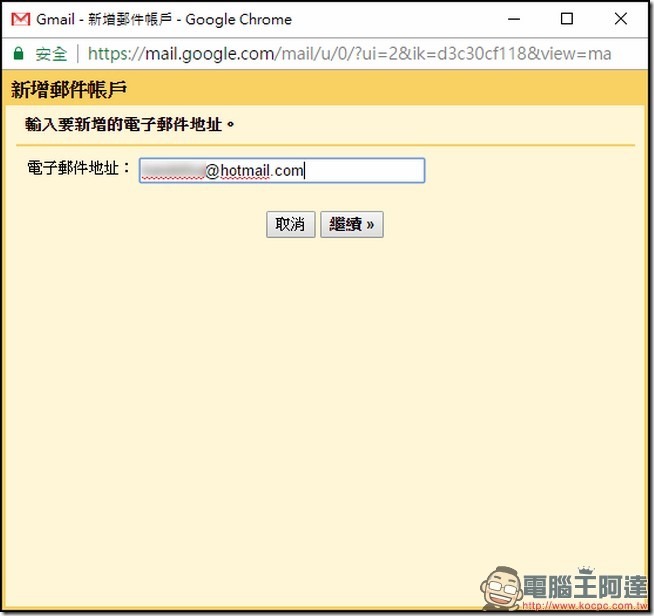Maximize the Gmail popup window
This screenshot has width=654, height=616.
(x=567, y=19)
